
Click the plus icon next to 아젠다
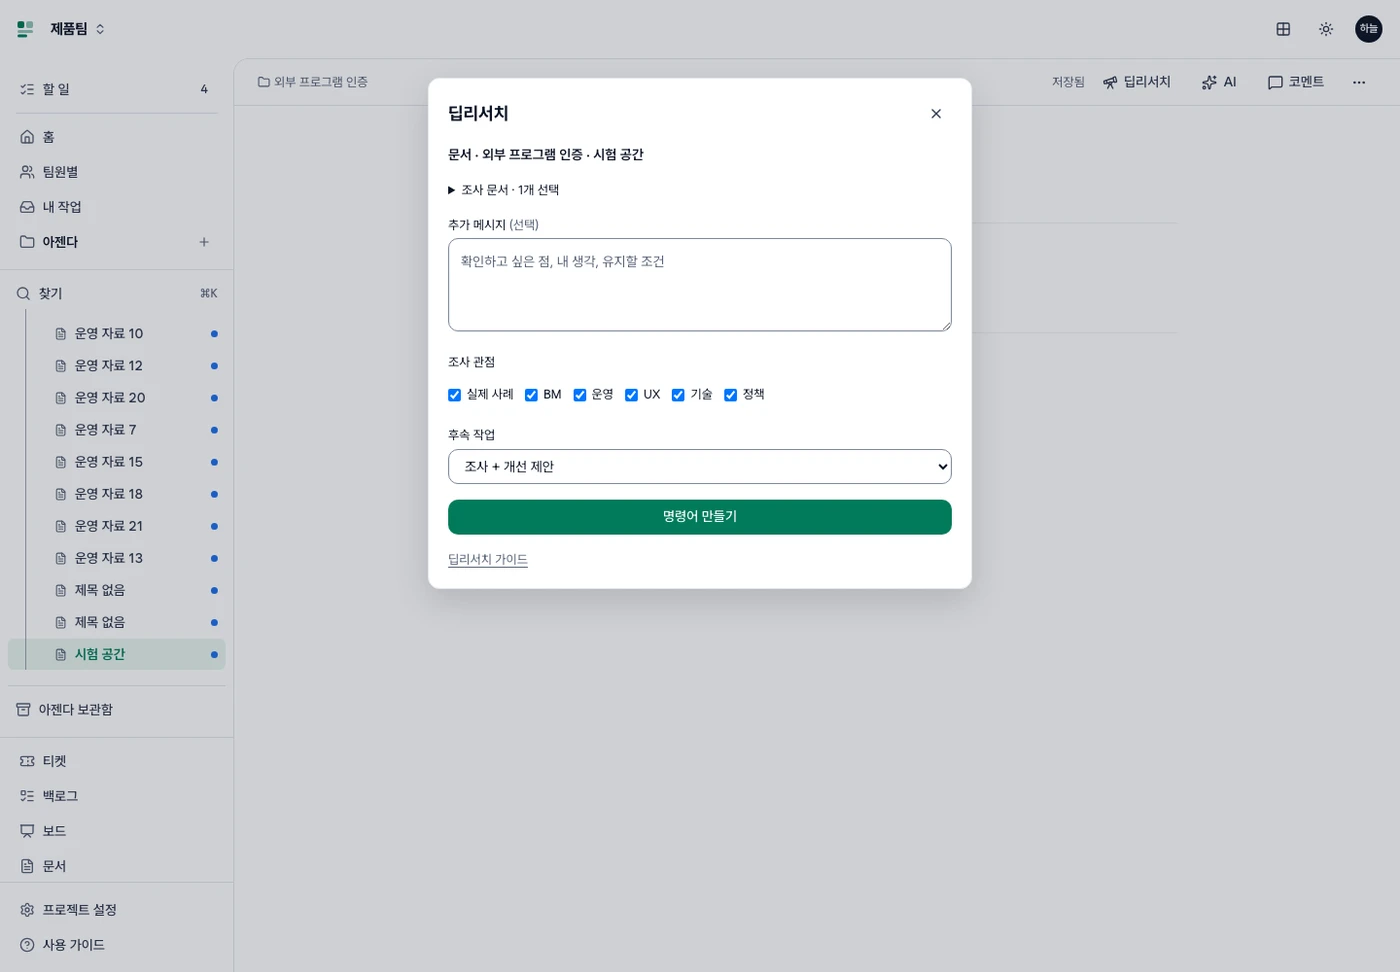pos(204,242)
